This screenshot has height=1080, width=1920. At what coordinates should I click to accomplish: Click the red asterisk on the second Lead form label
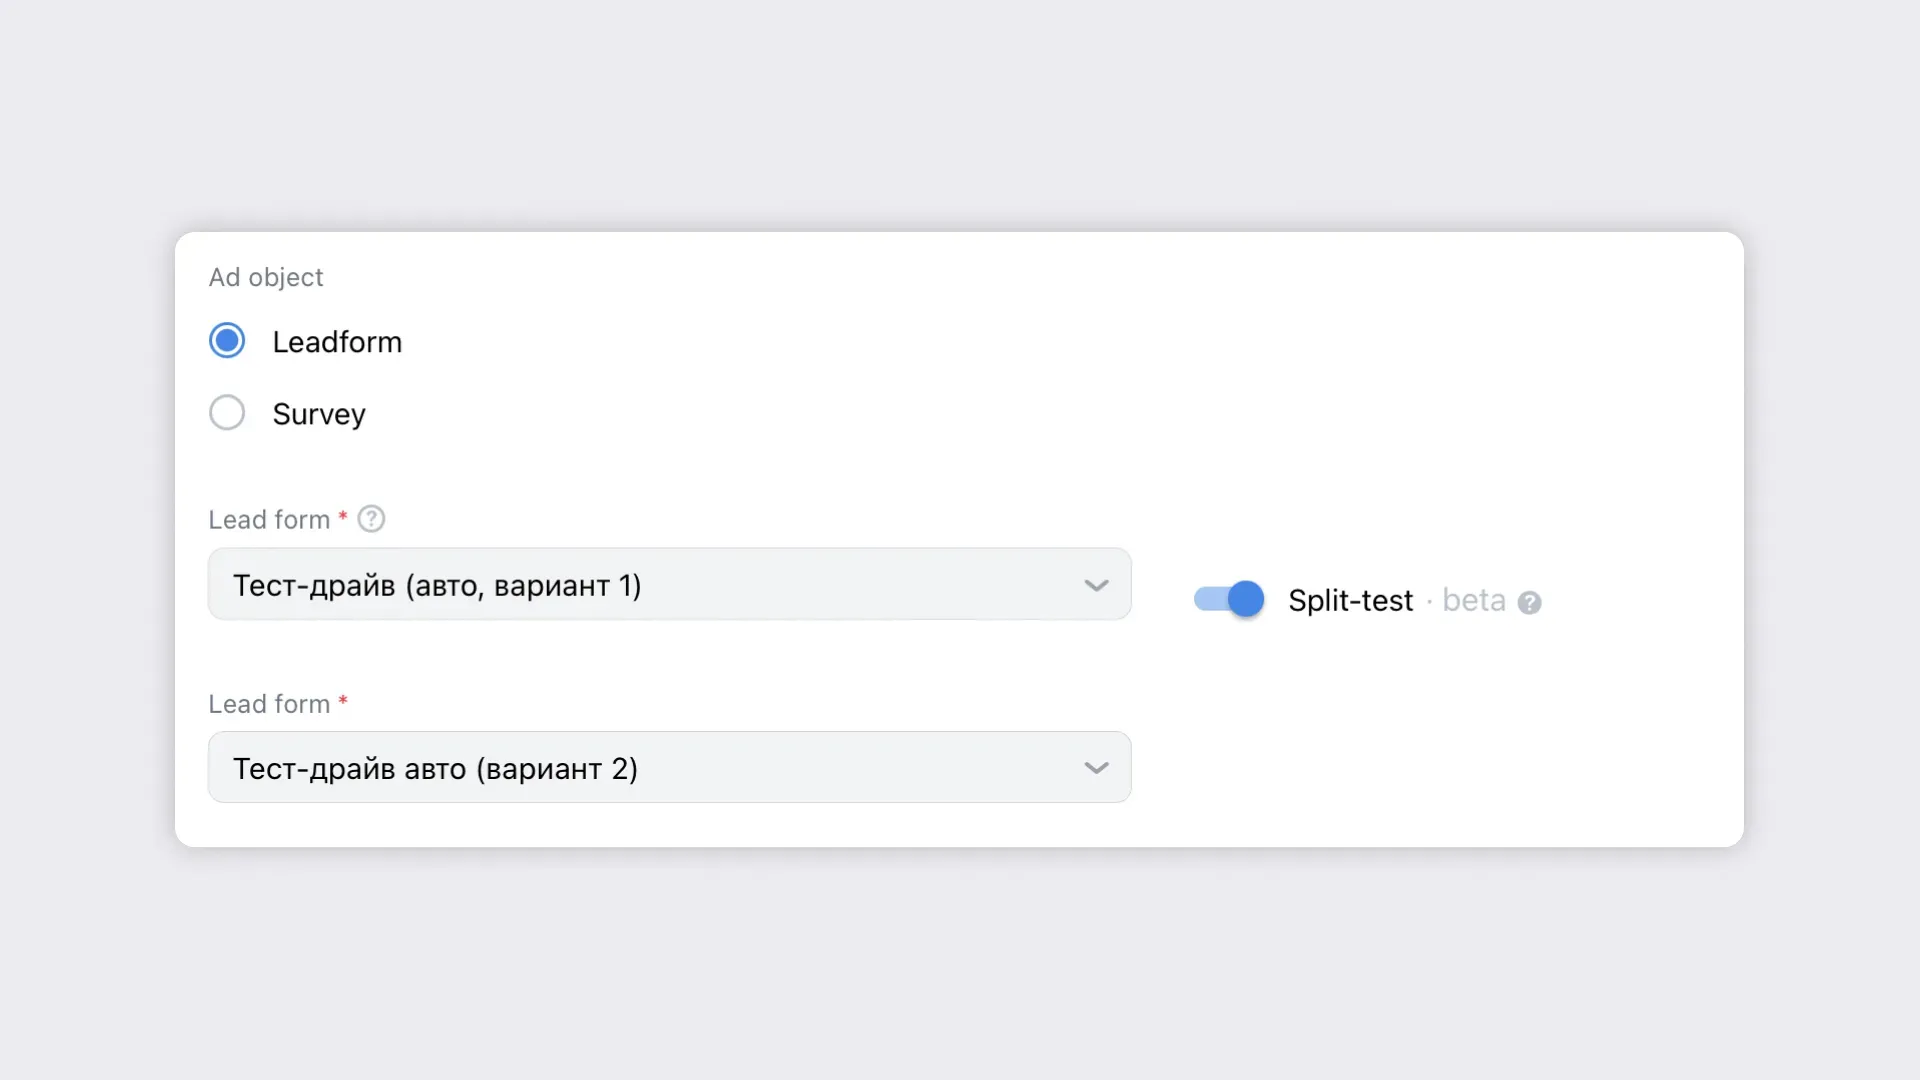[x=343, y=700]
